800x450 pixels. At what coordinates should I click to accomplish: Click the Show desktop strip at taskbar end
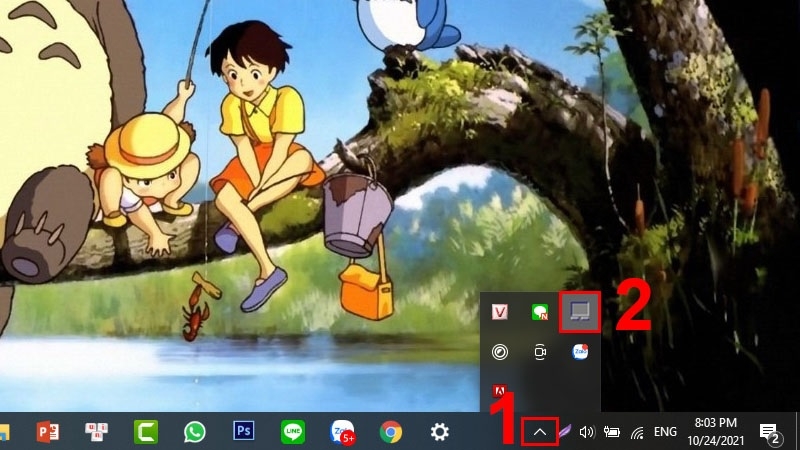click(797, 432)
